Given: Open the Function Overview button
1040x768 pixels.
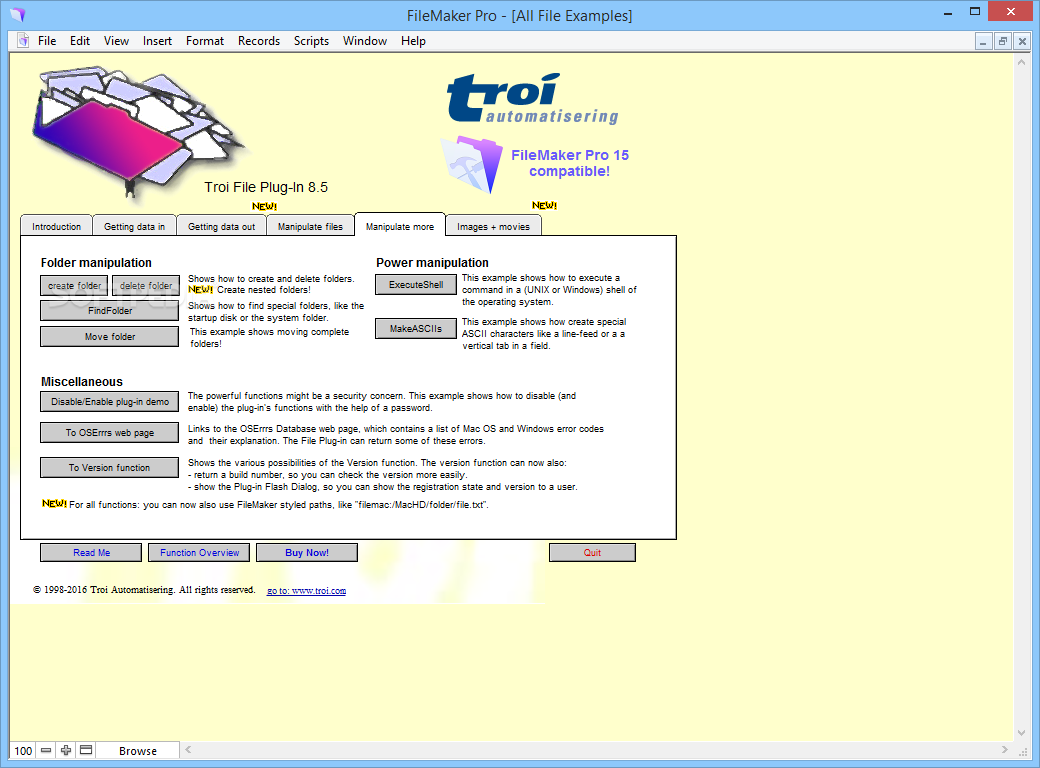Looking at the screenshot, I should coord(199,552).
